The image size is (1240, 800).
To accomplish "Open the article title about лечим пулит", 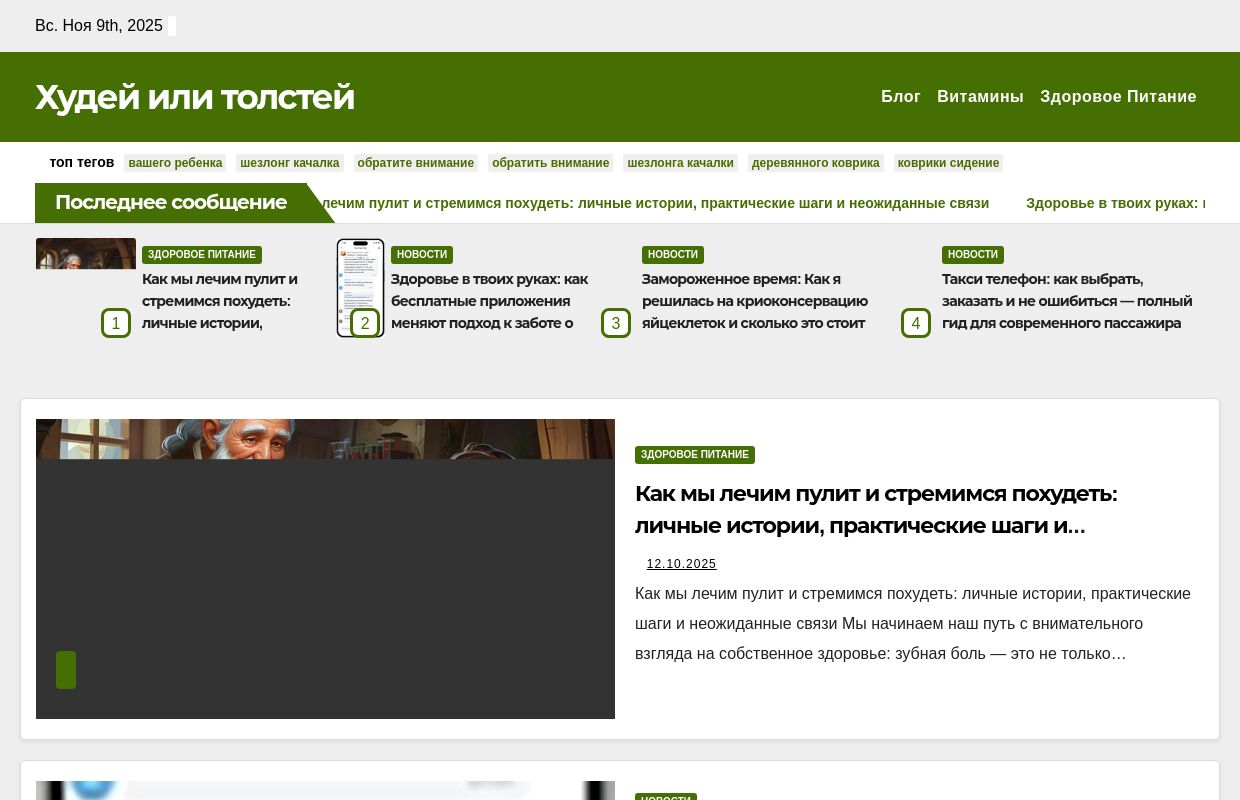I will (876, 510).
